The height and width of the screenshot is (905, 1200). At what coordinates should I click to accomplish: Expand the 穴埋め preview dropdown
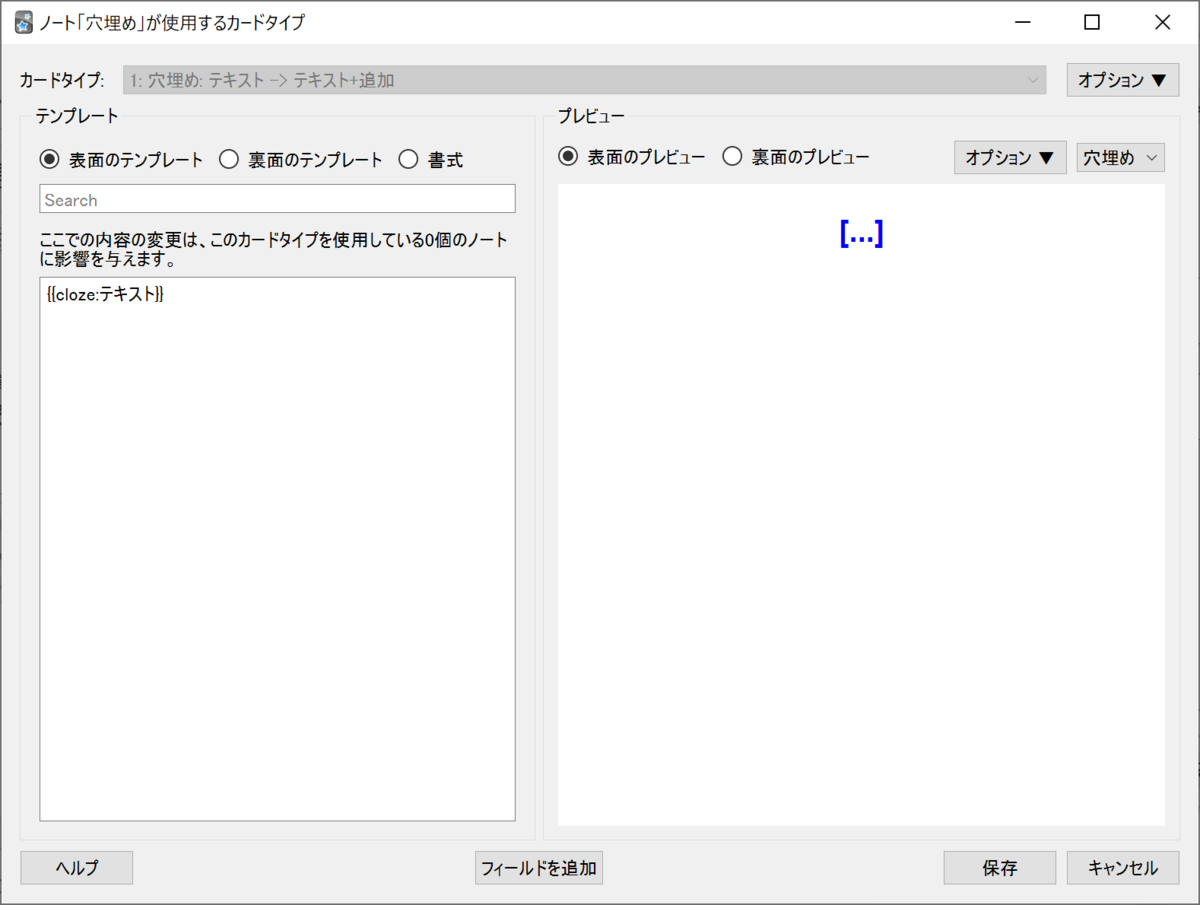click(x=1121, y=158)
